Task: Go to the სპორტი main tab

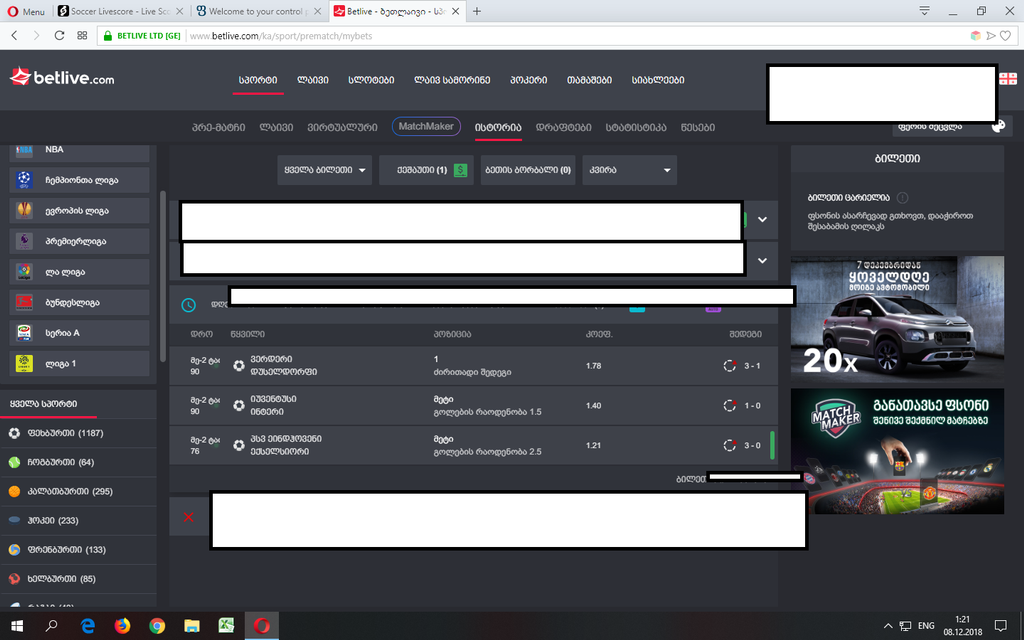Action: [x=258, y=80]
